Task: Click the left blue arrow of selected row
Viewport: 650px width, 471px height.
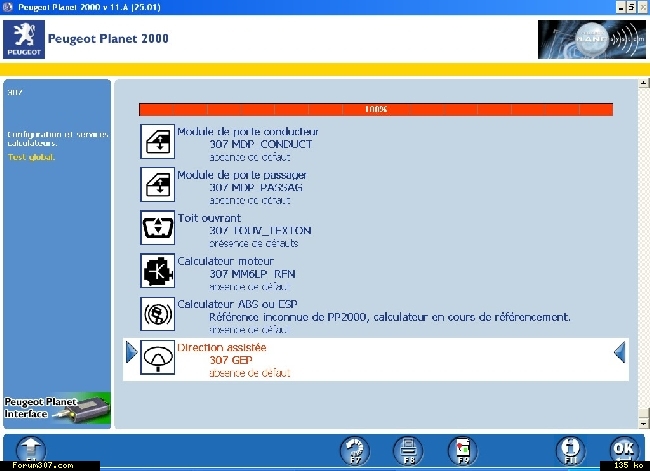Action: point(131,352)
